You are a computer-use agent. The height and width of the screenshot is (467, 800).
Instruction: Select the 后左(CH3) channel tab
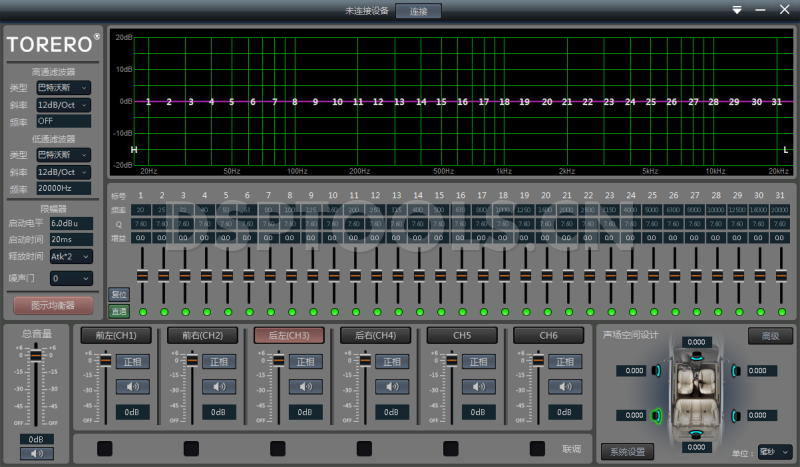(x=288, y=335)
